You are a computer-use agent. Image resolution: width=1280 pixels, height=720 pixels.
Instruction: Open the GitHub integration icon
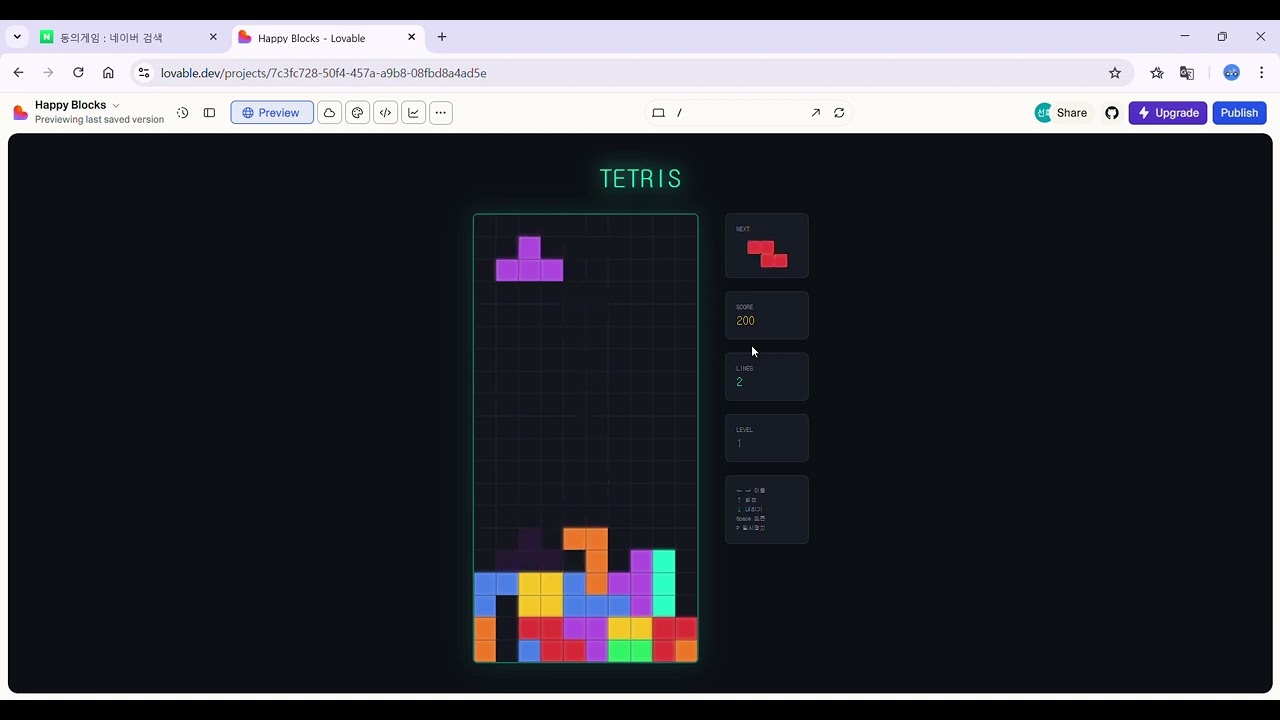pos(1112,113)
